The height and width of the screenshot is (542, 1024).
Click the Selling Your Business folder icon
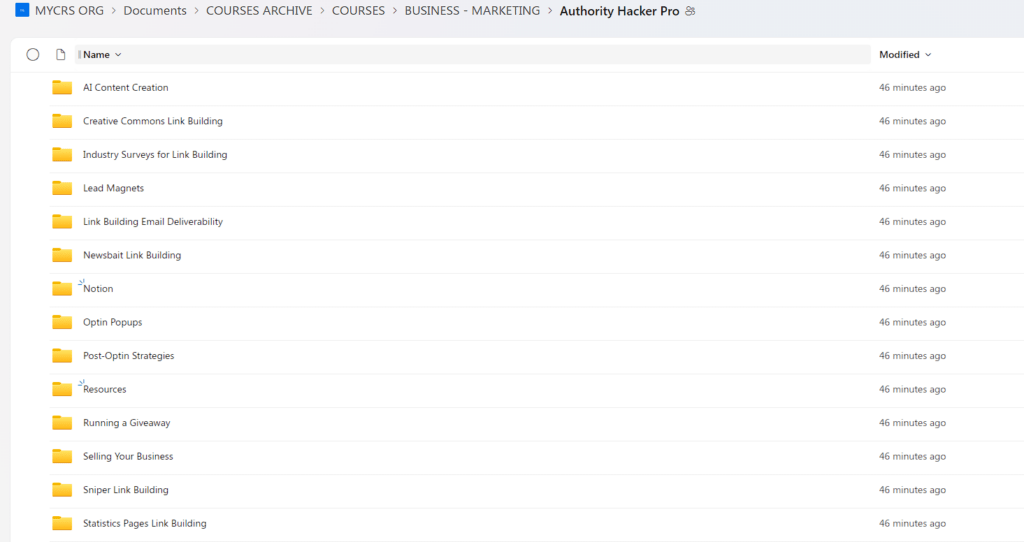[x=62, y=456]
